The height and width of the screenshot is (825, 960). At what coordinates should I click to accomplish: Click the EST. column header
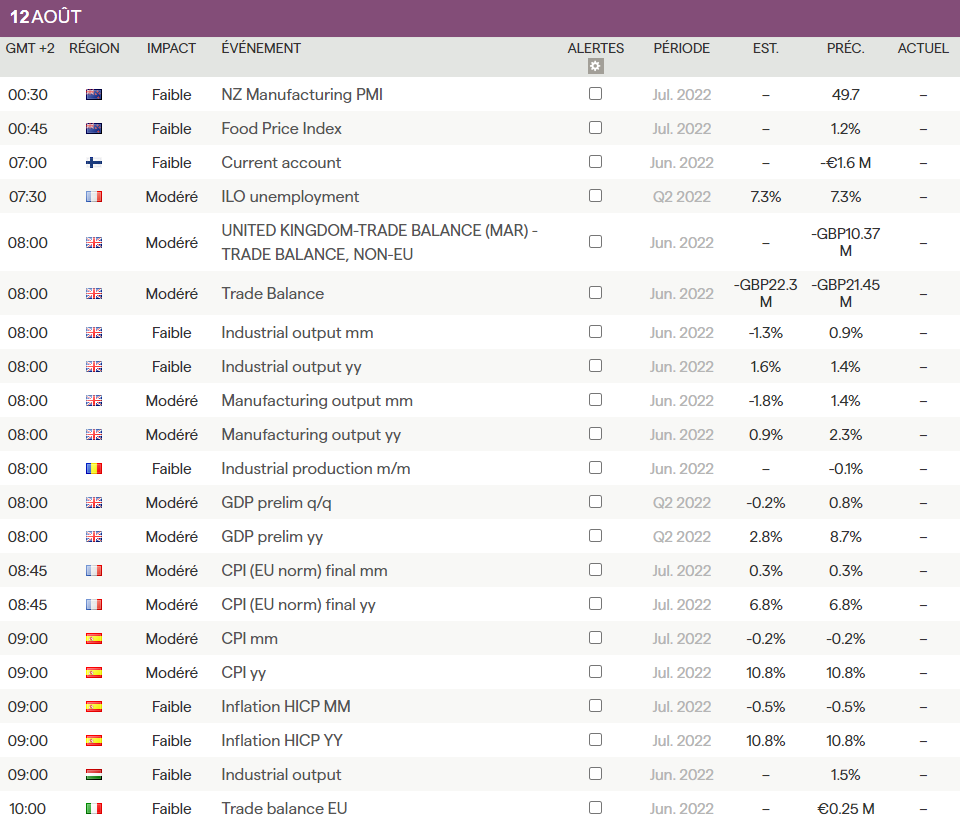tap(766, 48)
